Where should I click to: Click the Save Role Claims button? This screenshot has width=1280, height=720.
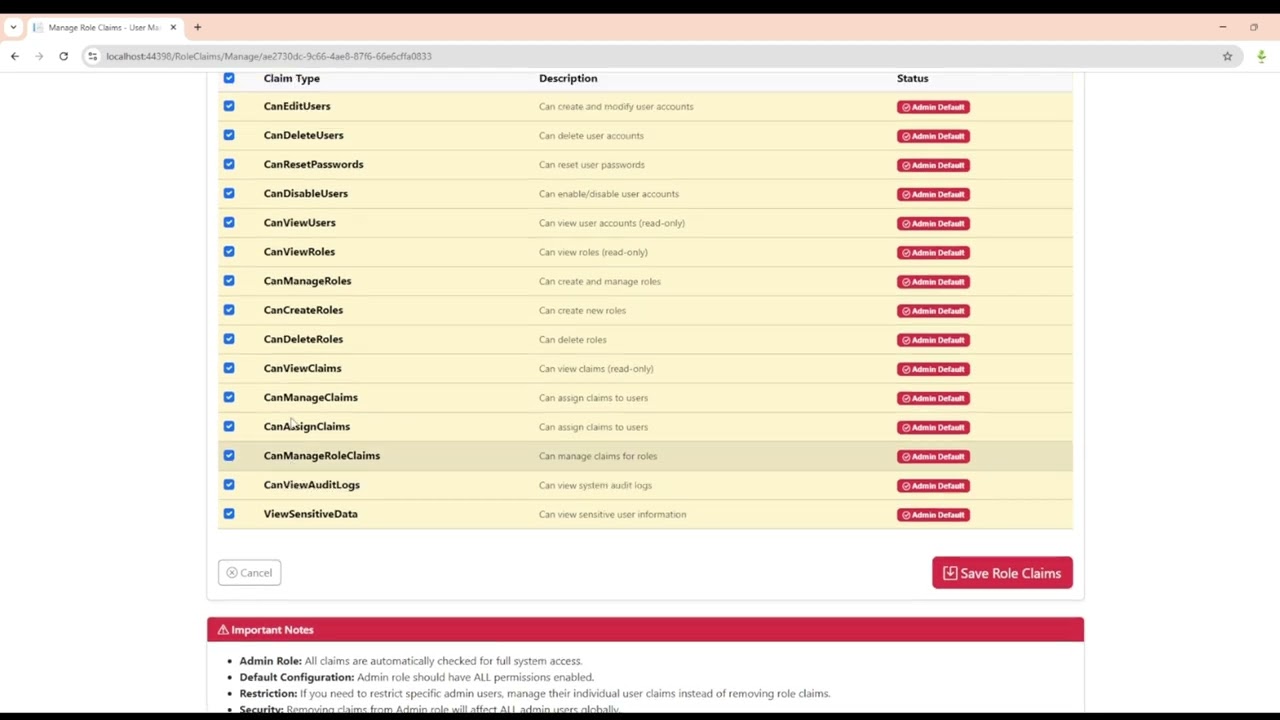click(x=1002, y=573)
